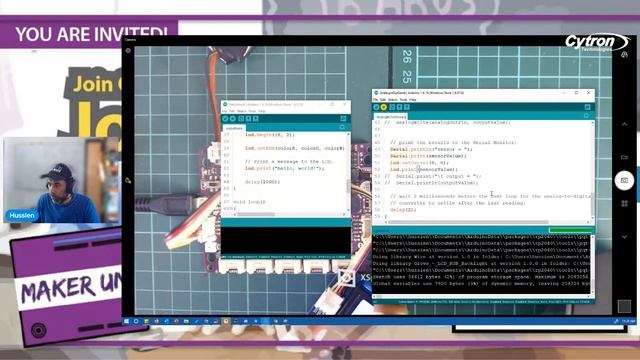Open File menu in HelloWorld window
Image resolution: width=640 pixels, height=360 pixels.
[x=224, y=111]
